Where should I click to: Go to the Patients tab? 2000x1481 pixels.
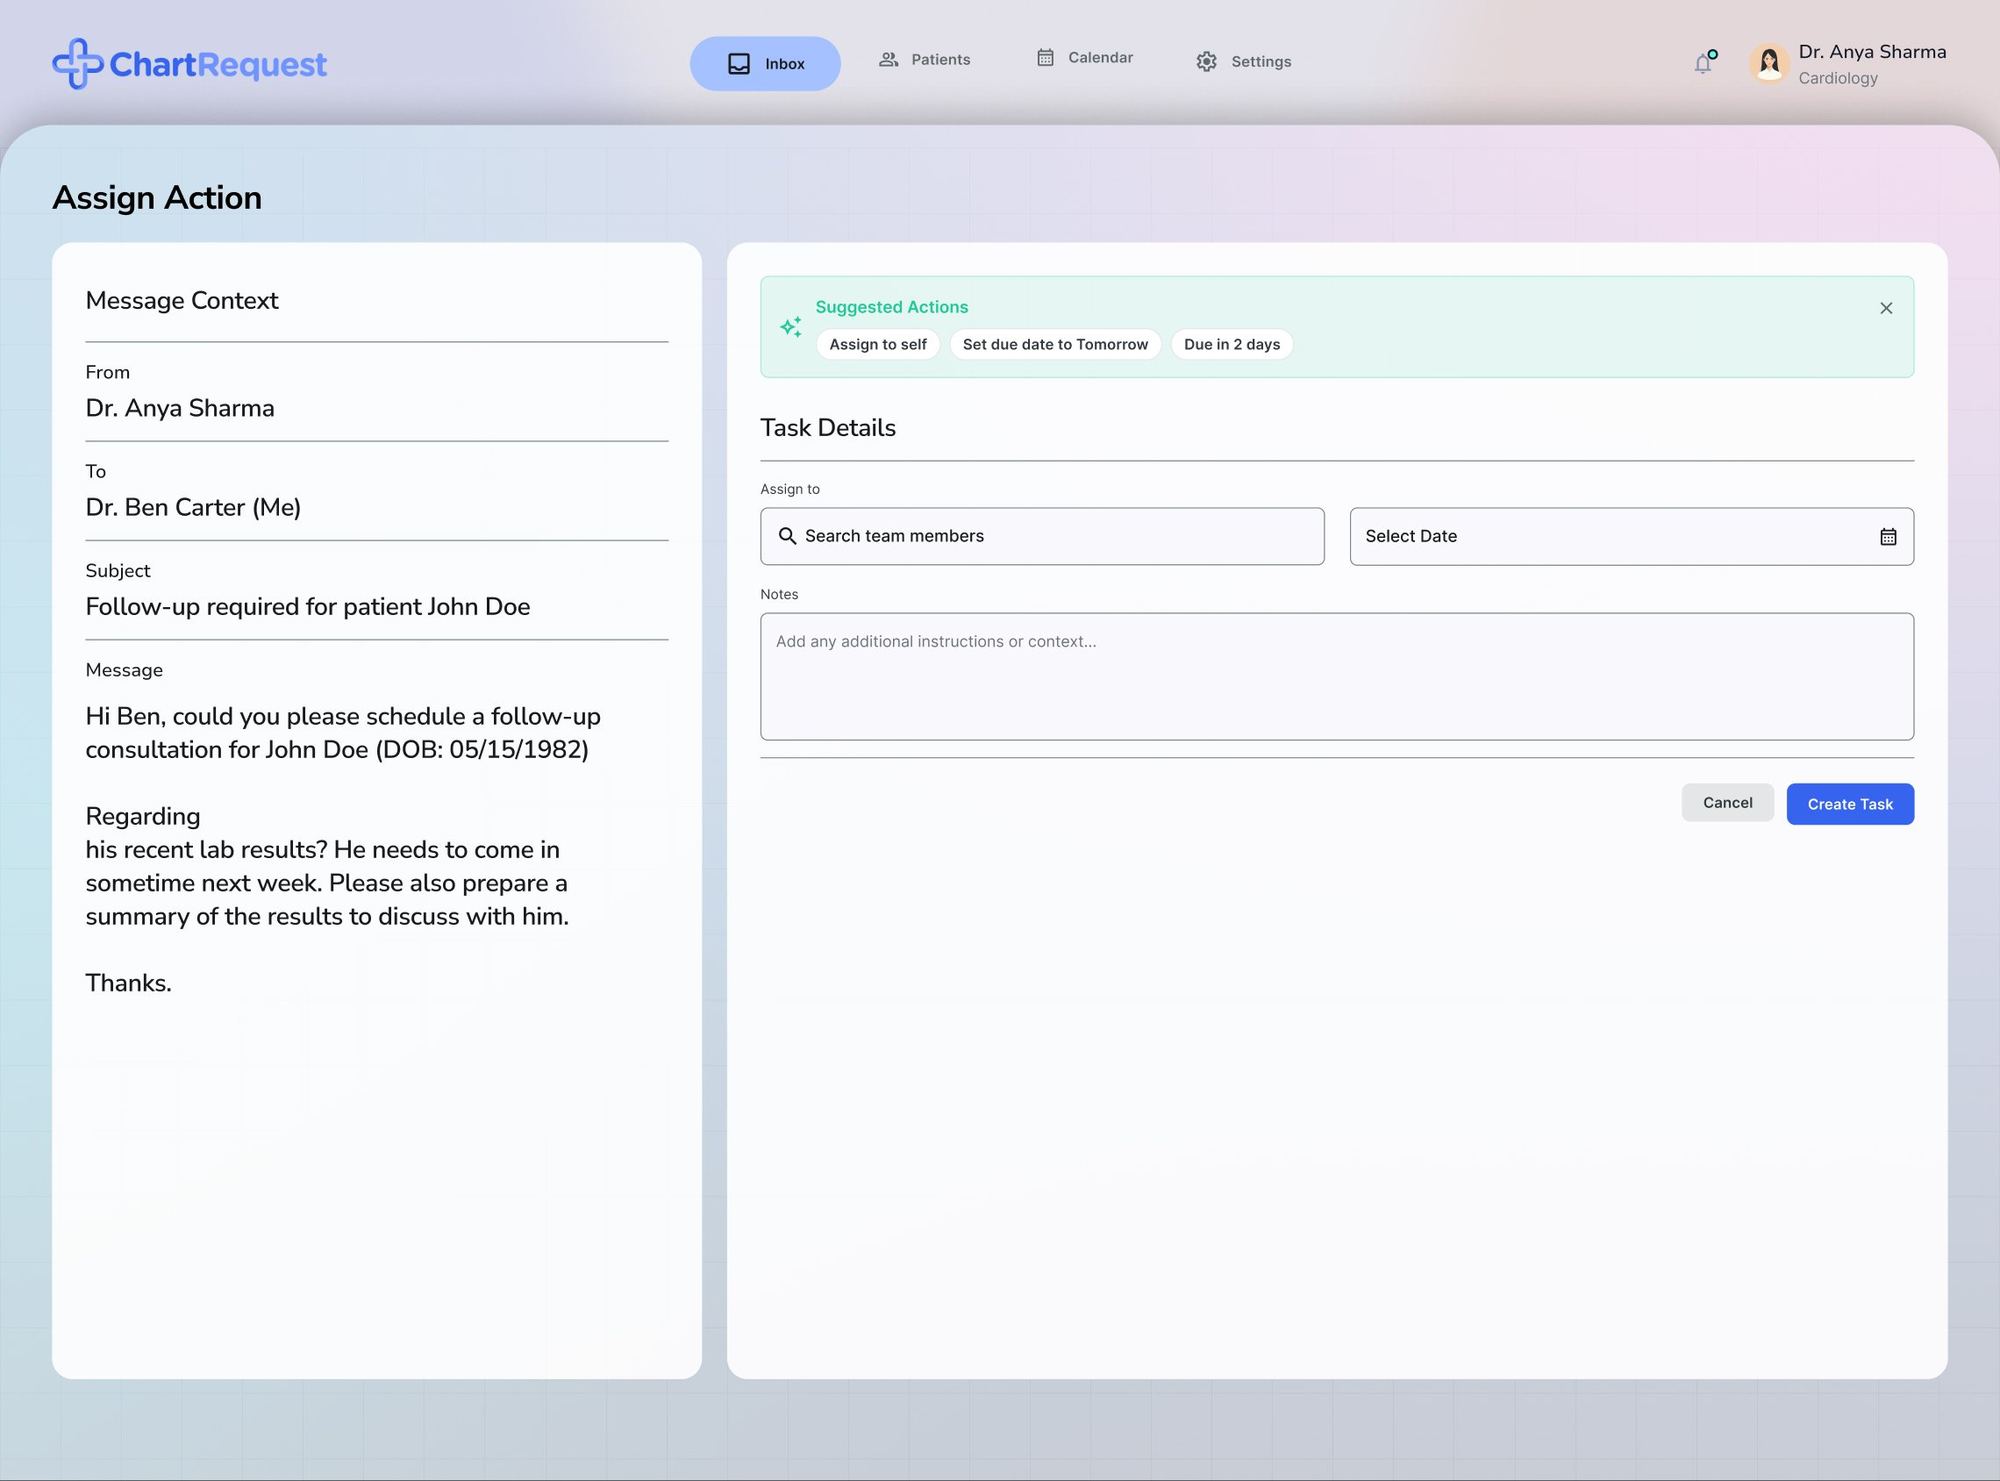925,60
